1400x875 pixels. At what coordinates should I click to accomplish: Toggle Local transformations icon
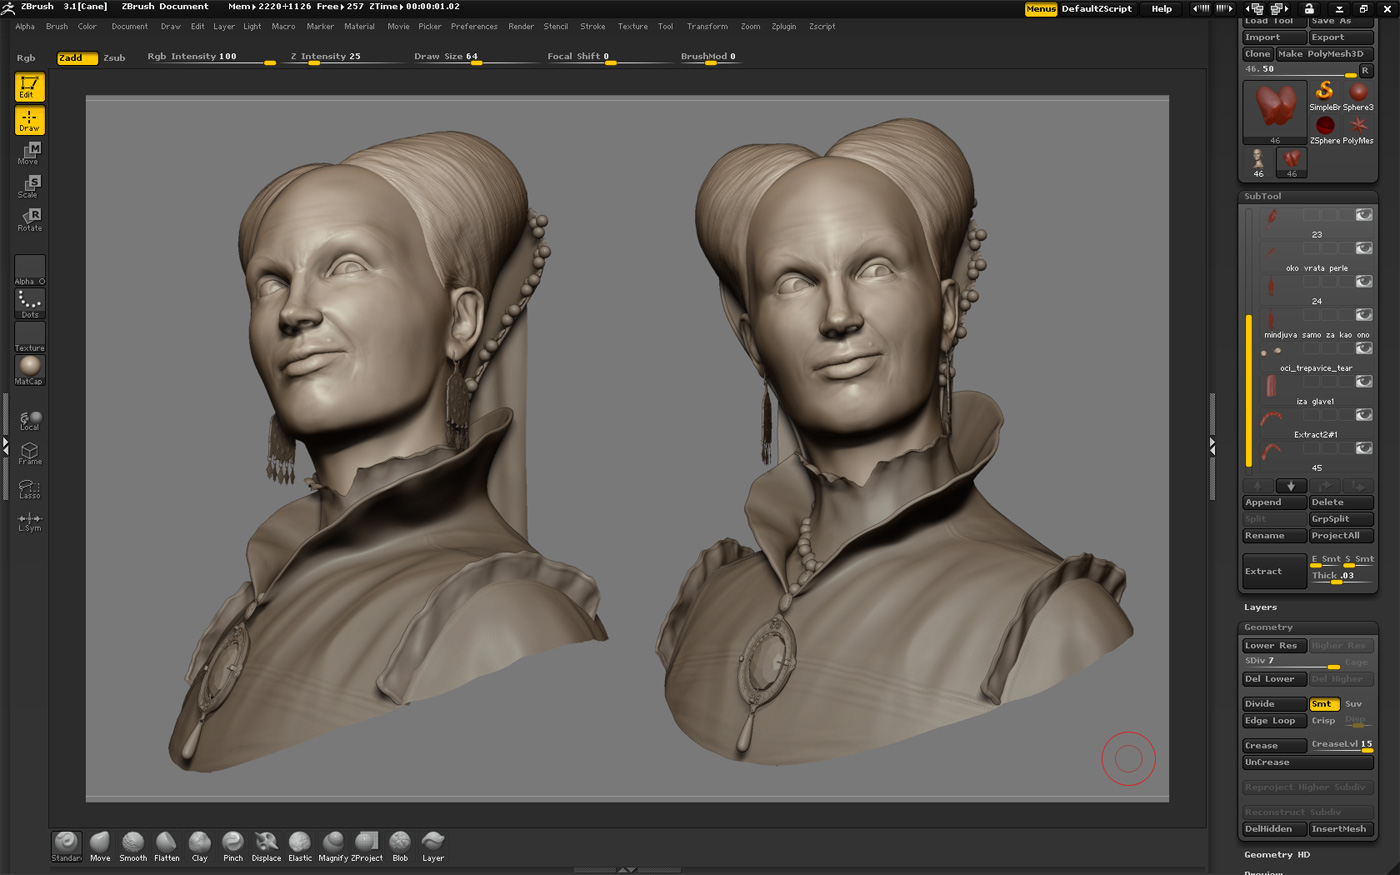tap(29, 420)
